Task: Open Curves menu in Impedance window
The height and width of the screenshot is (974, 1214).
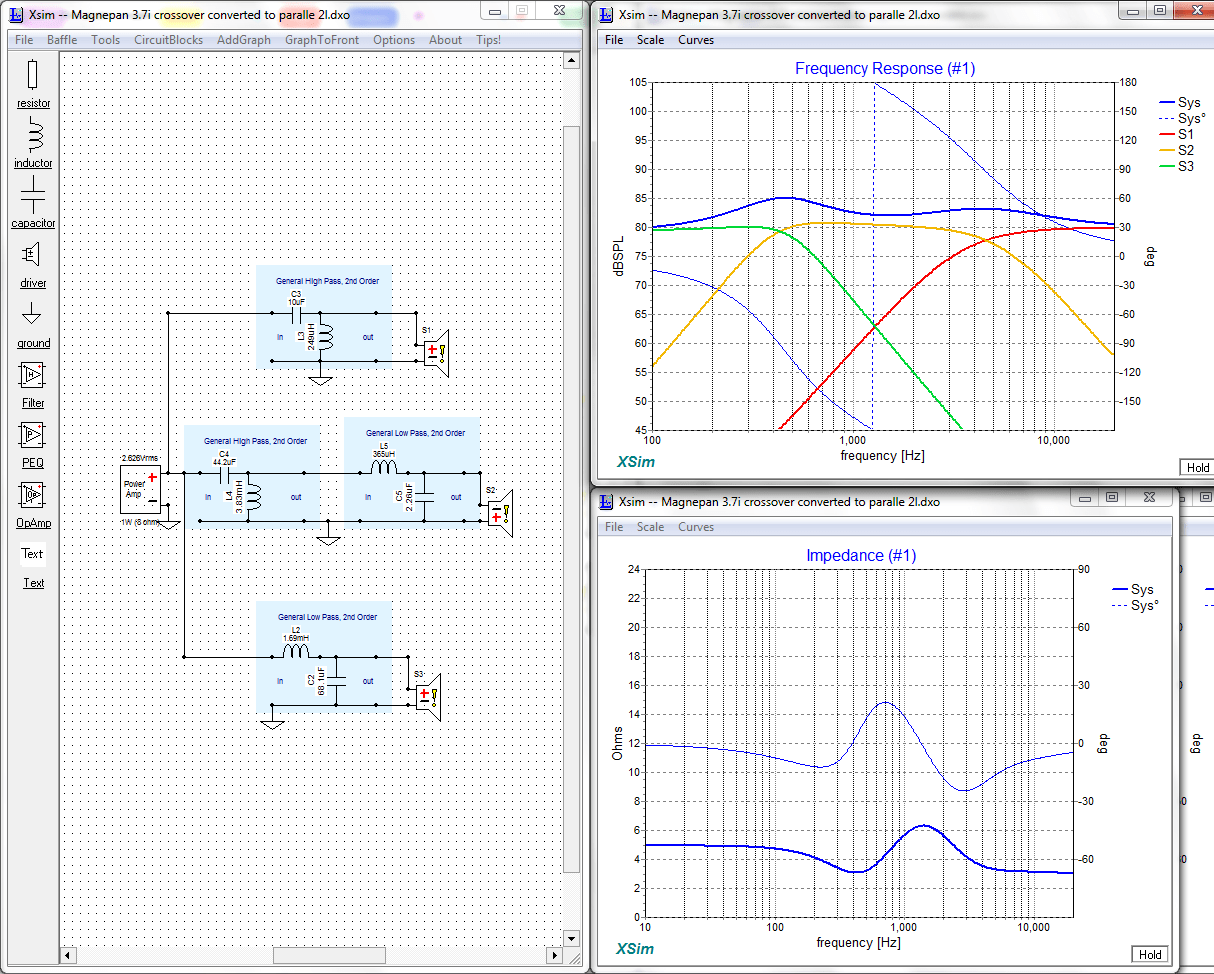Action: (696, 527)
